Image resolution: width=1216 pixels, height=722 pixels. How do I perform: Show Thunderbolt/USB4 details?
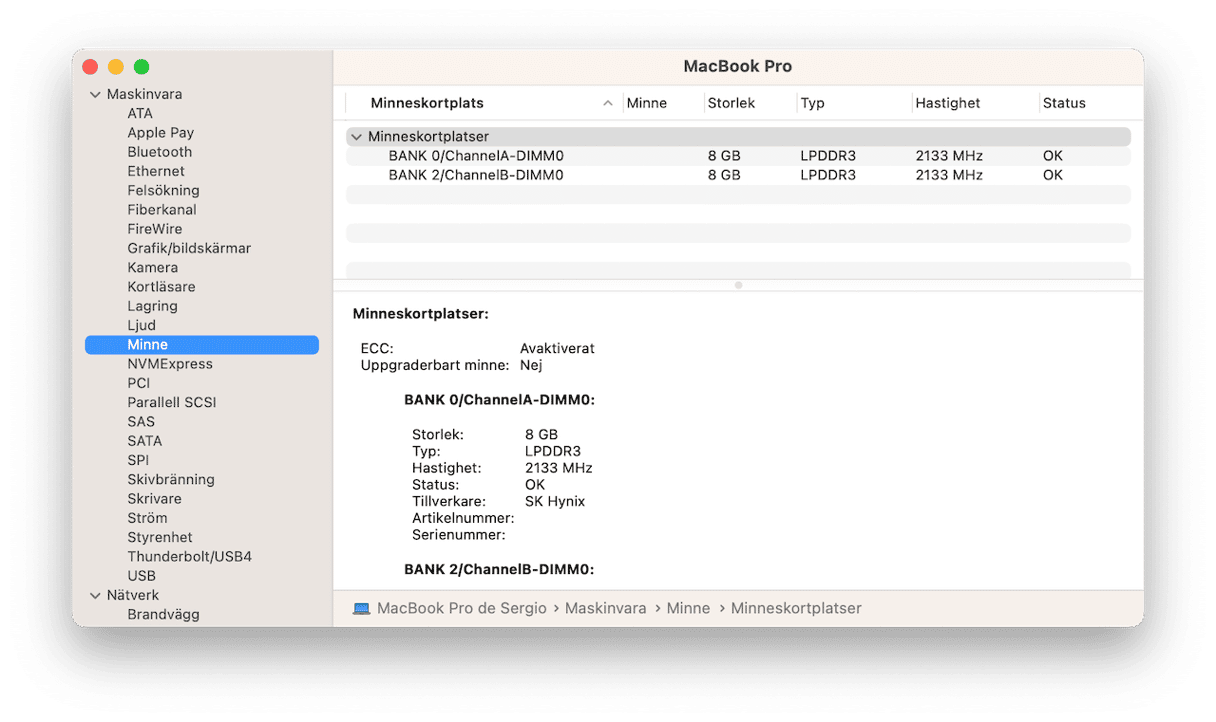point(189,556)
